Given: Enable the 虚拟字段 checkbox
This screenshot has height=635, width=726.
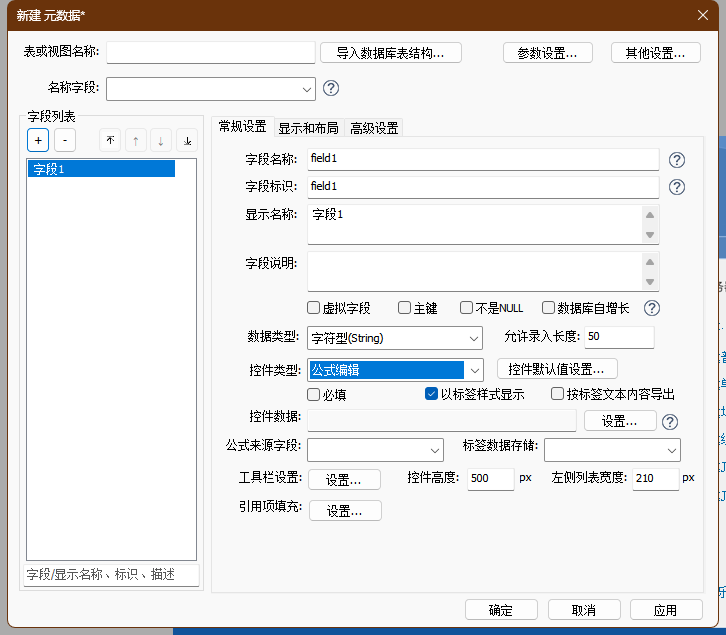Looking at the screenshot, I should [x=314, y=308].
